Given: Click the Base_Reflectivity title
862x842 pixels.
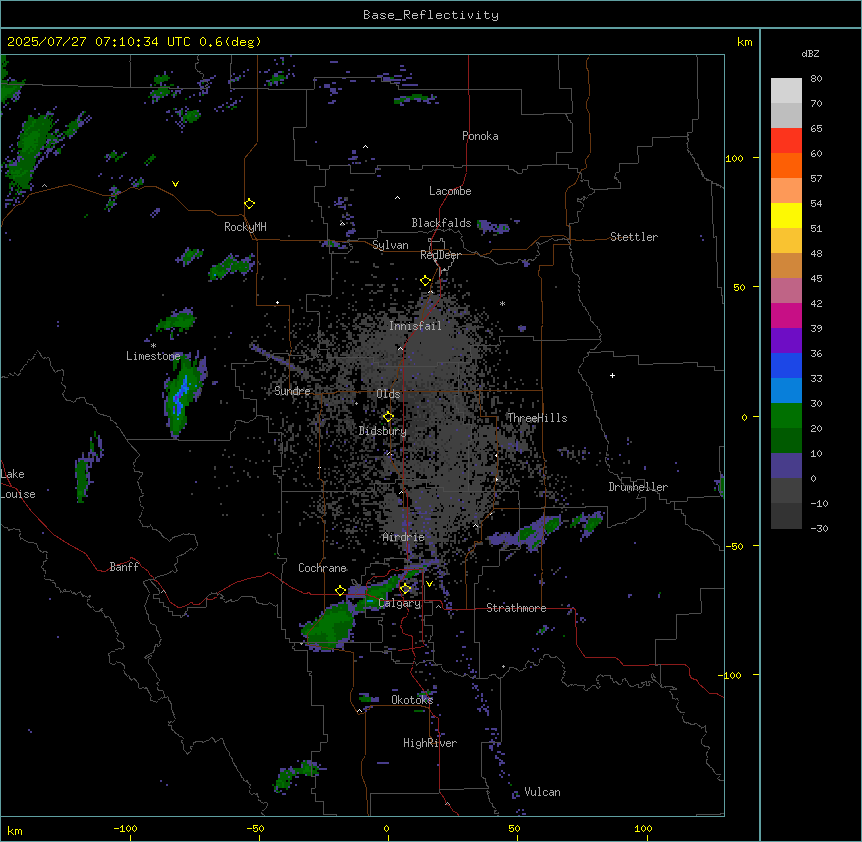Looking at the screenshot, I should [431, 15].
